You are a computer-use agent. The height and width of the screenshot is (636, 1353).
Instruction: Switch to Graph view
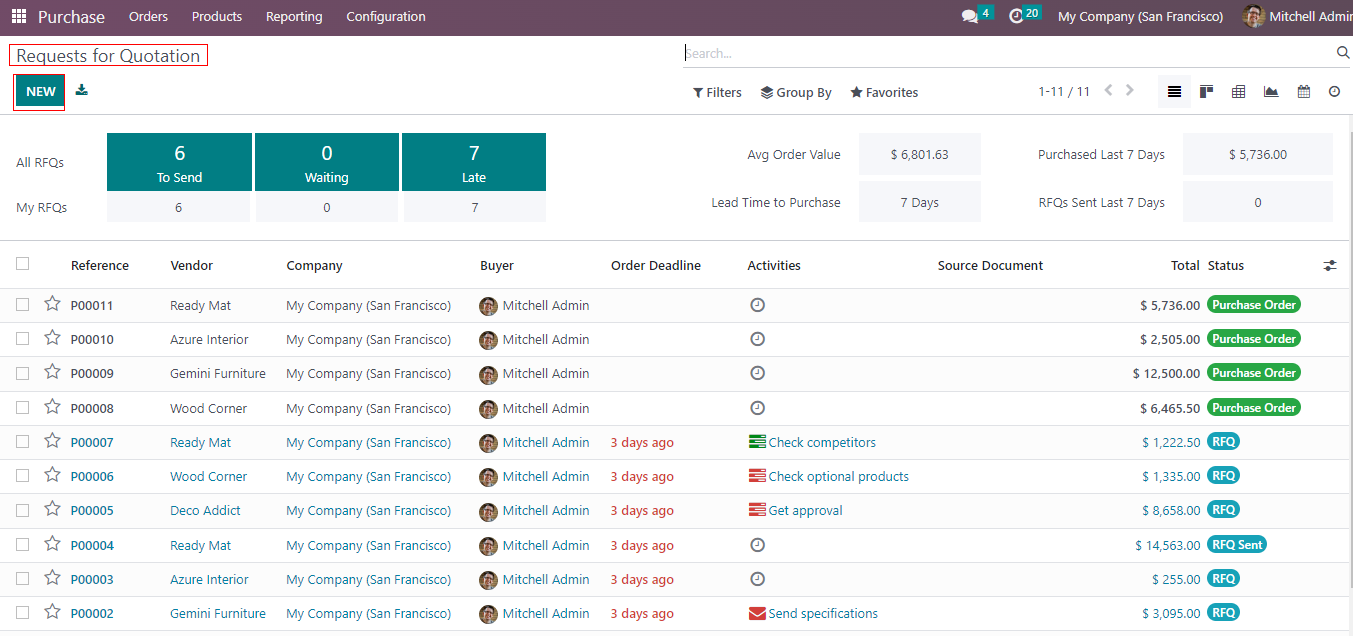tap(1271, 92)
